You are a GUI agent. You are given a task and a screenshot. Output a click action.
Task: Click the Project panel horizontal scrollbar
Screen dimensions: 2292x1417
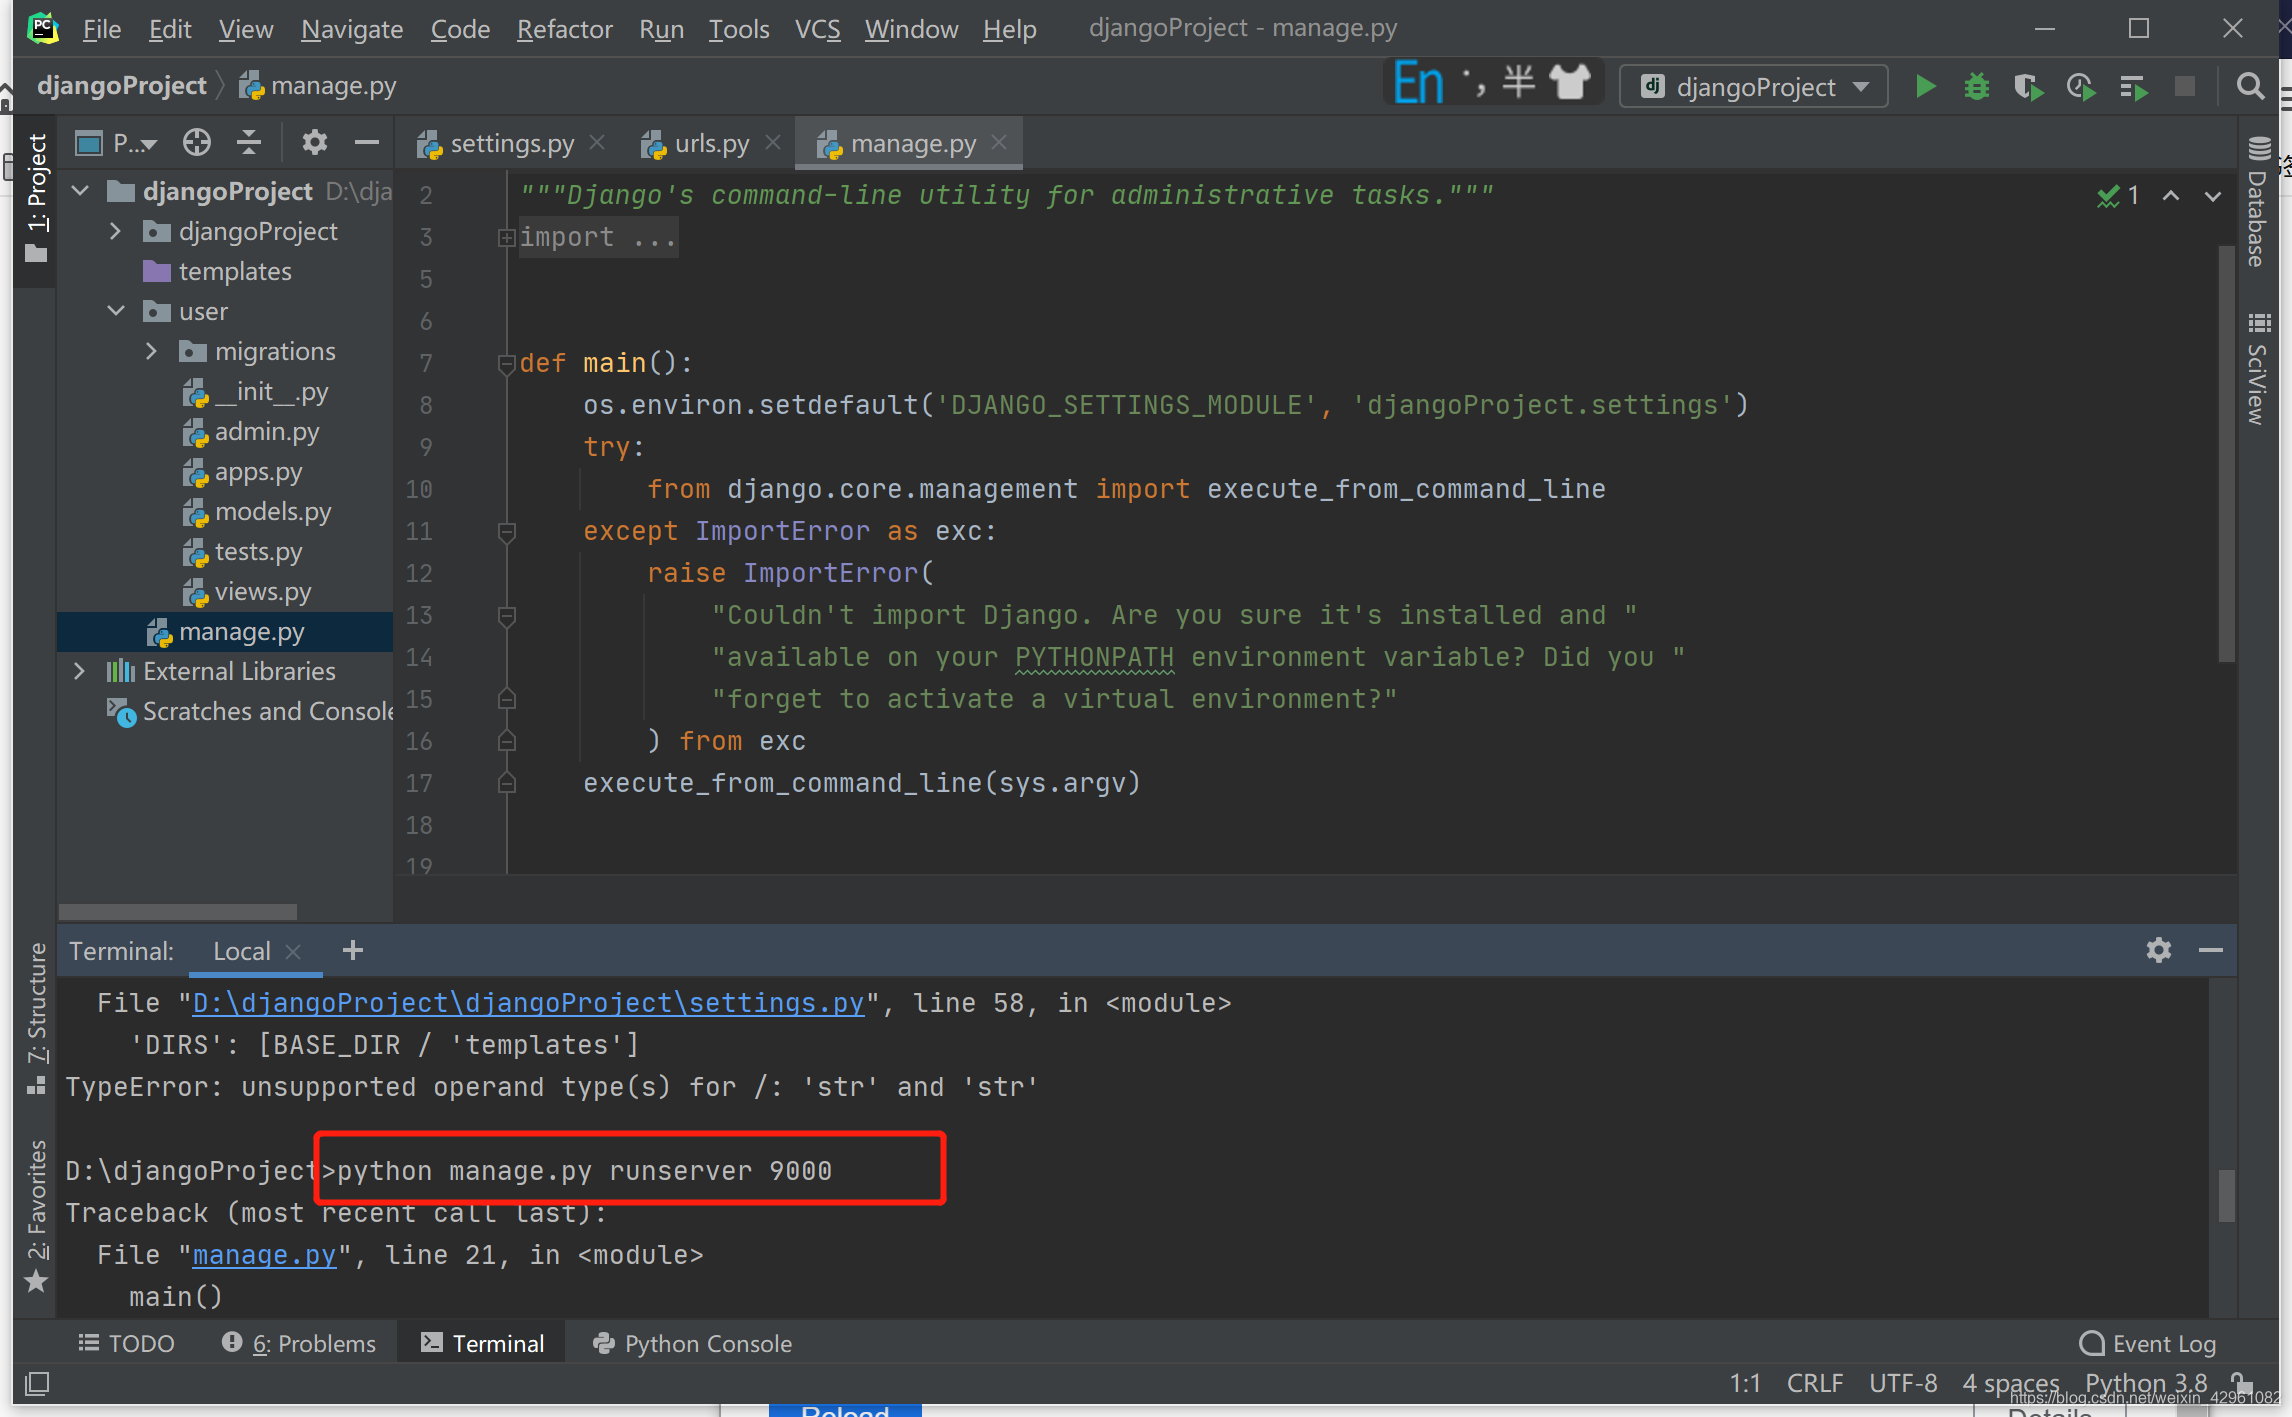pyautogui.click(x=178, y=911)
